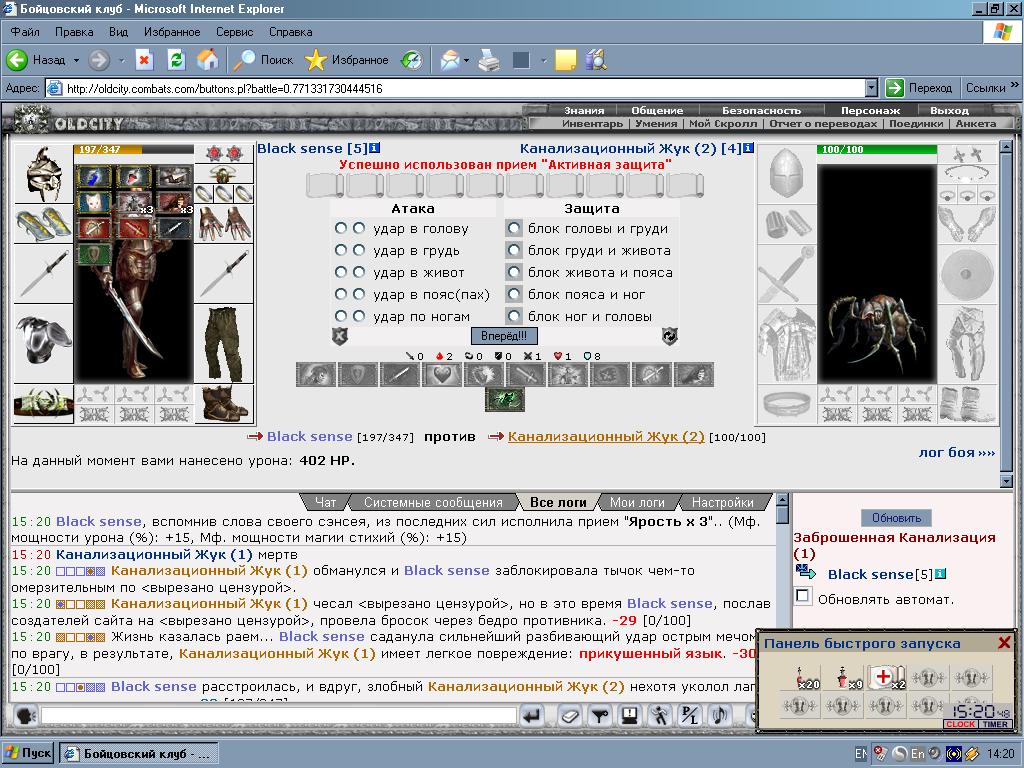1024x768 pixels.
Task: Click the Print toolbar icon
Action: (x=489, y=61)
